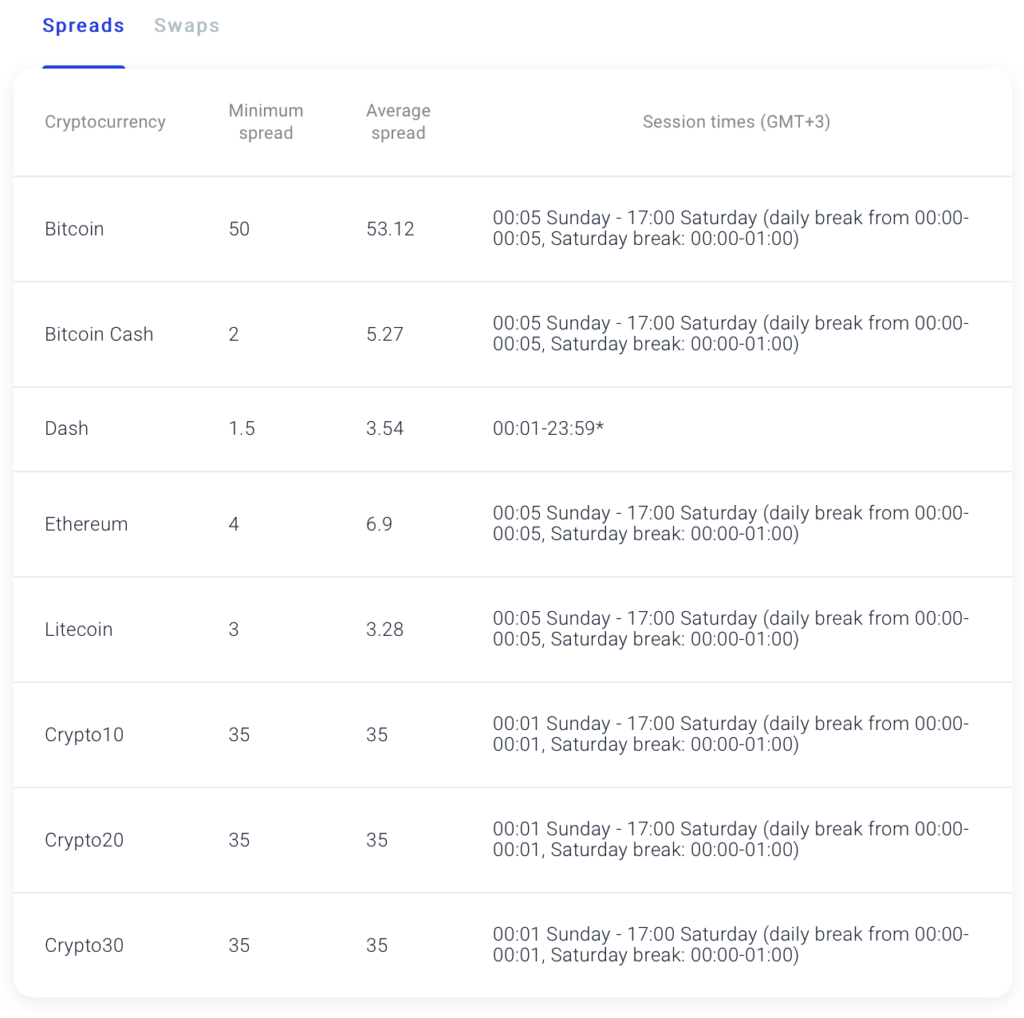Click Litecoin average spread 3.28
Screen dimensions: 1024x1018
(385, 629)
